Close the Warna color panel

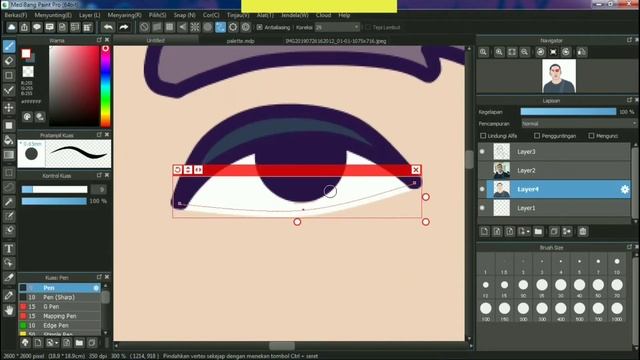pos(107,40)
